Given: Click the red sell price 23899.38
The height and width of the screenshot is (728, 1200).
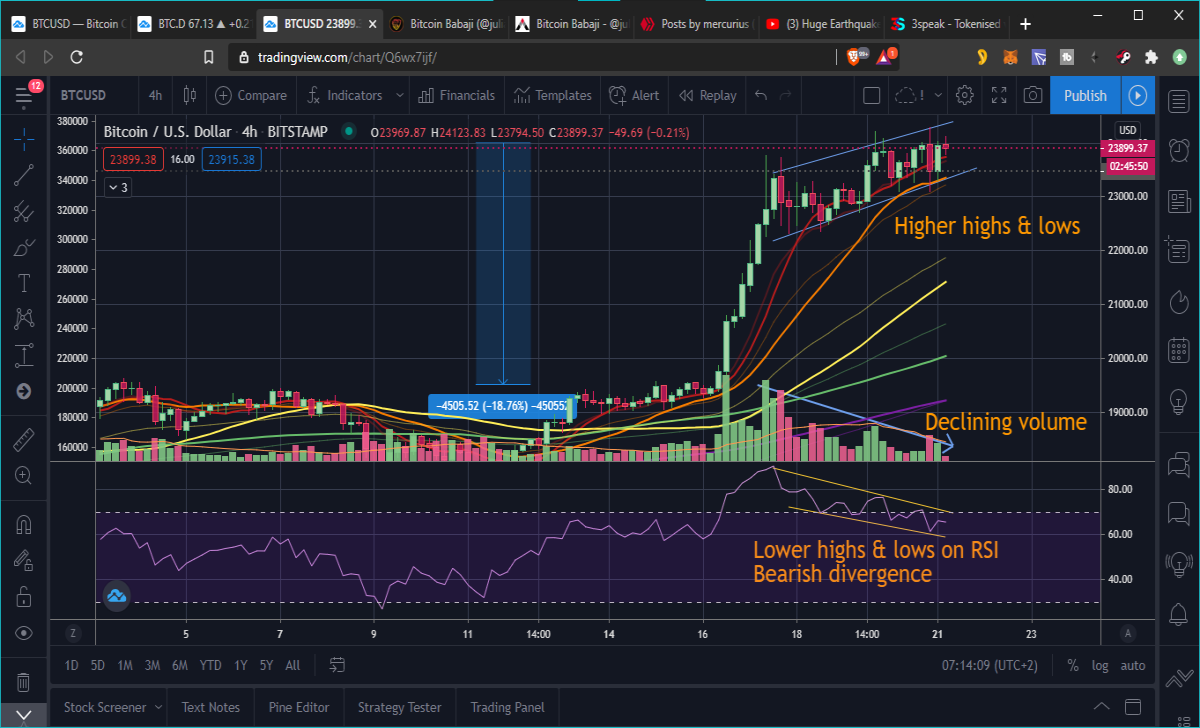Looking at the screenshot, I should click(132, 158).
